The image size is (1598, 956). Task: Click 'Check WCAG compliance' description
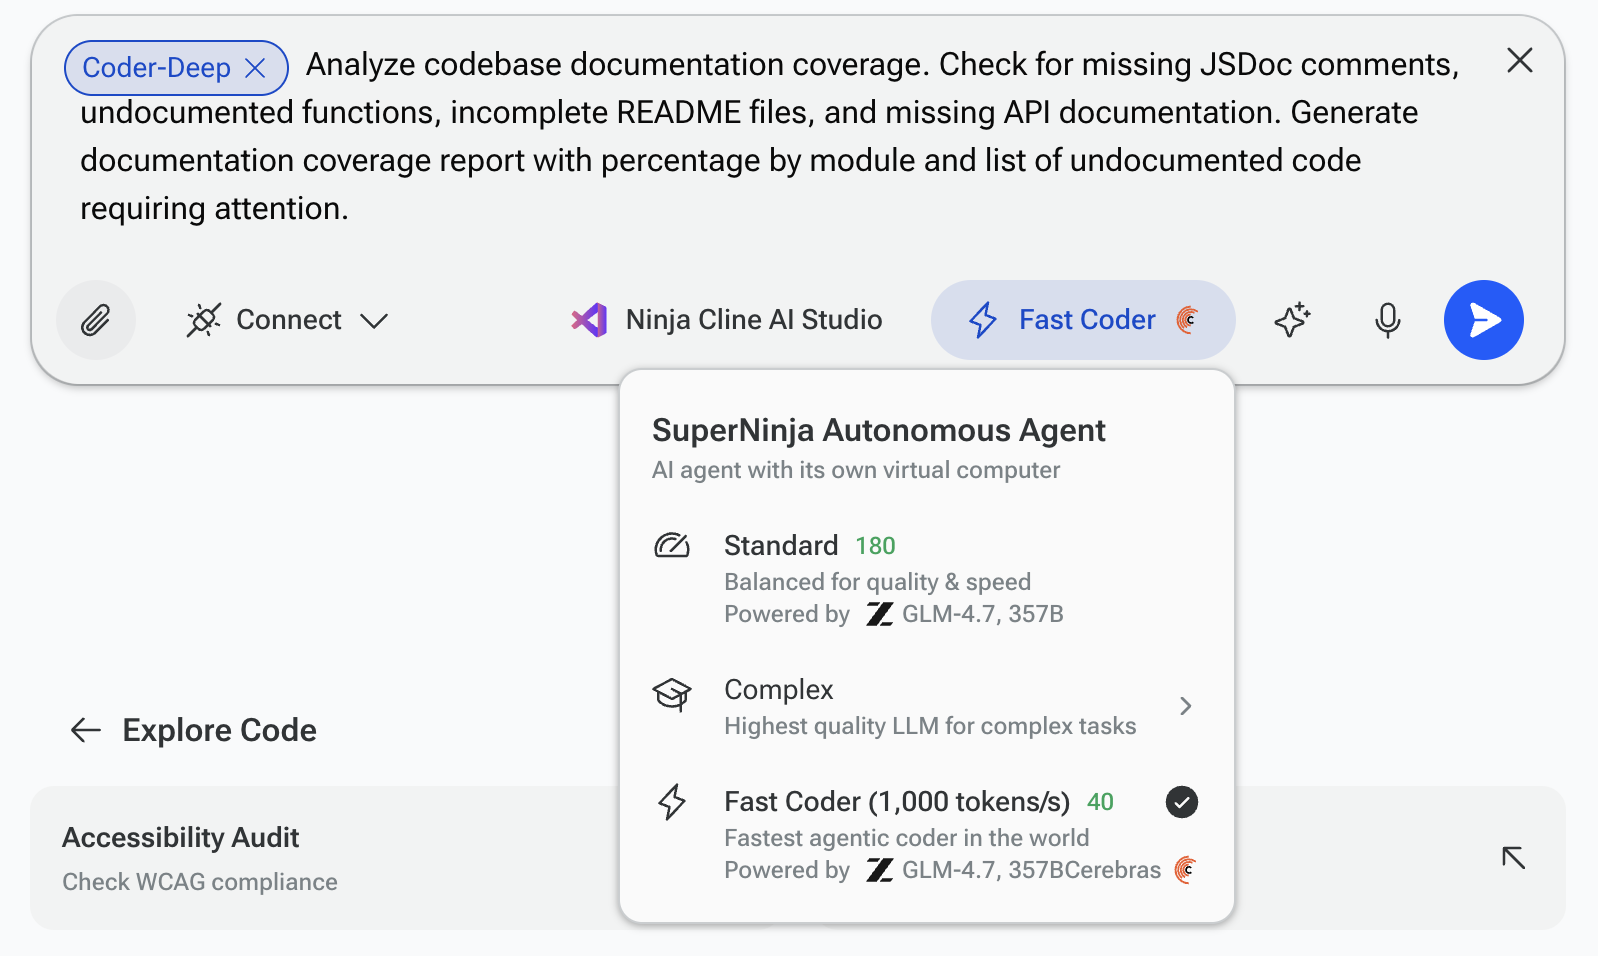click(x=200, y=882)
